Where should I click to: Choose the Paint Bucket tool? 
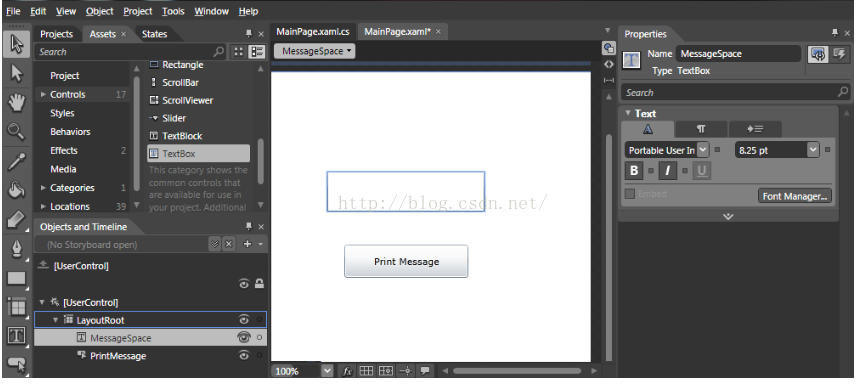(x=17, y=190)
